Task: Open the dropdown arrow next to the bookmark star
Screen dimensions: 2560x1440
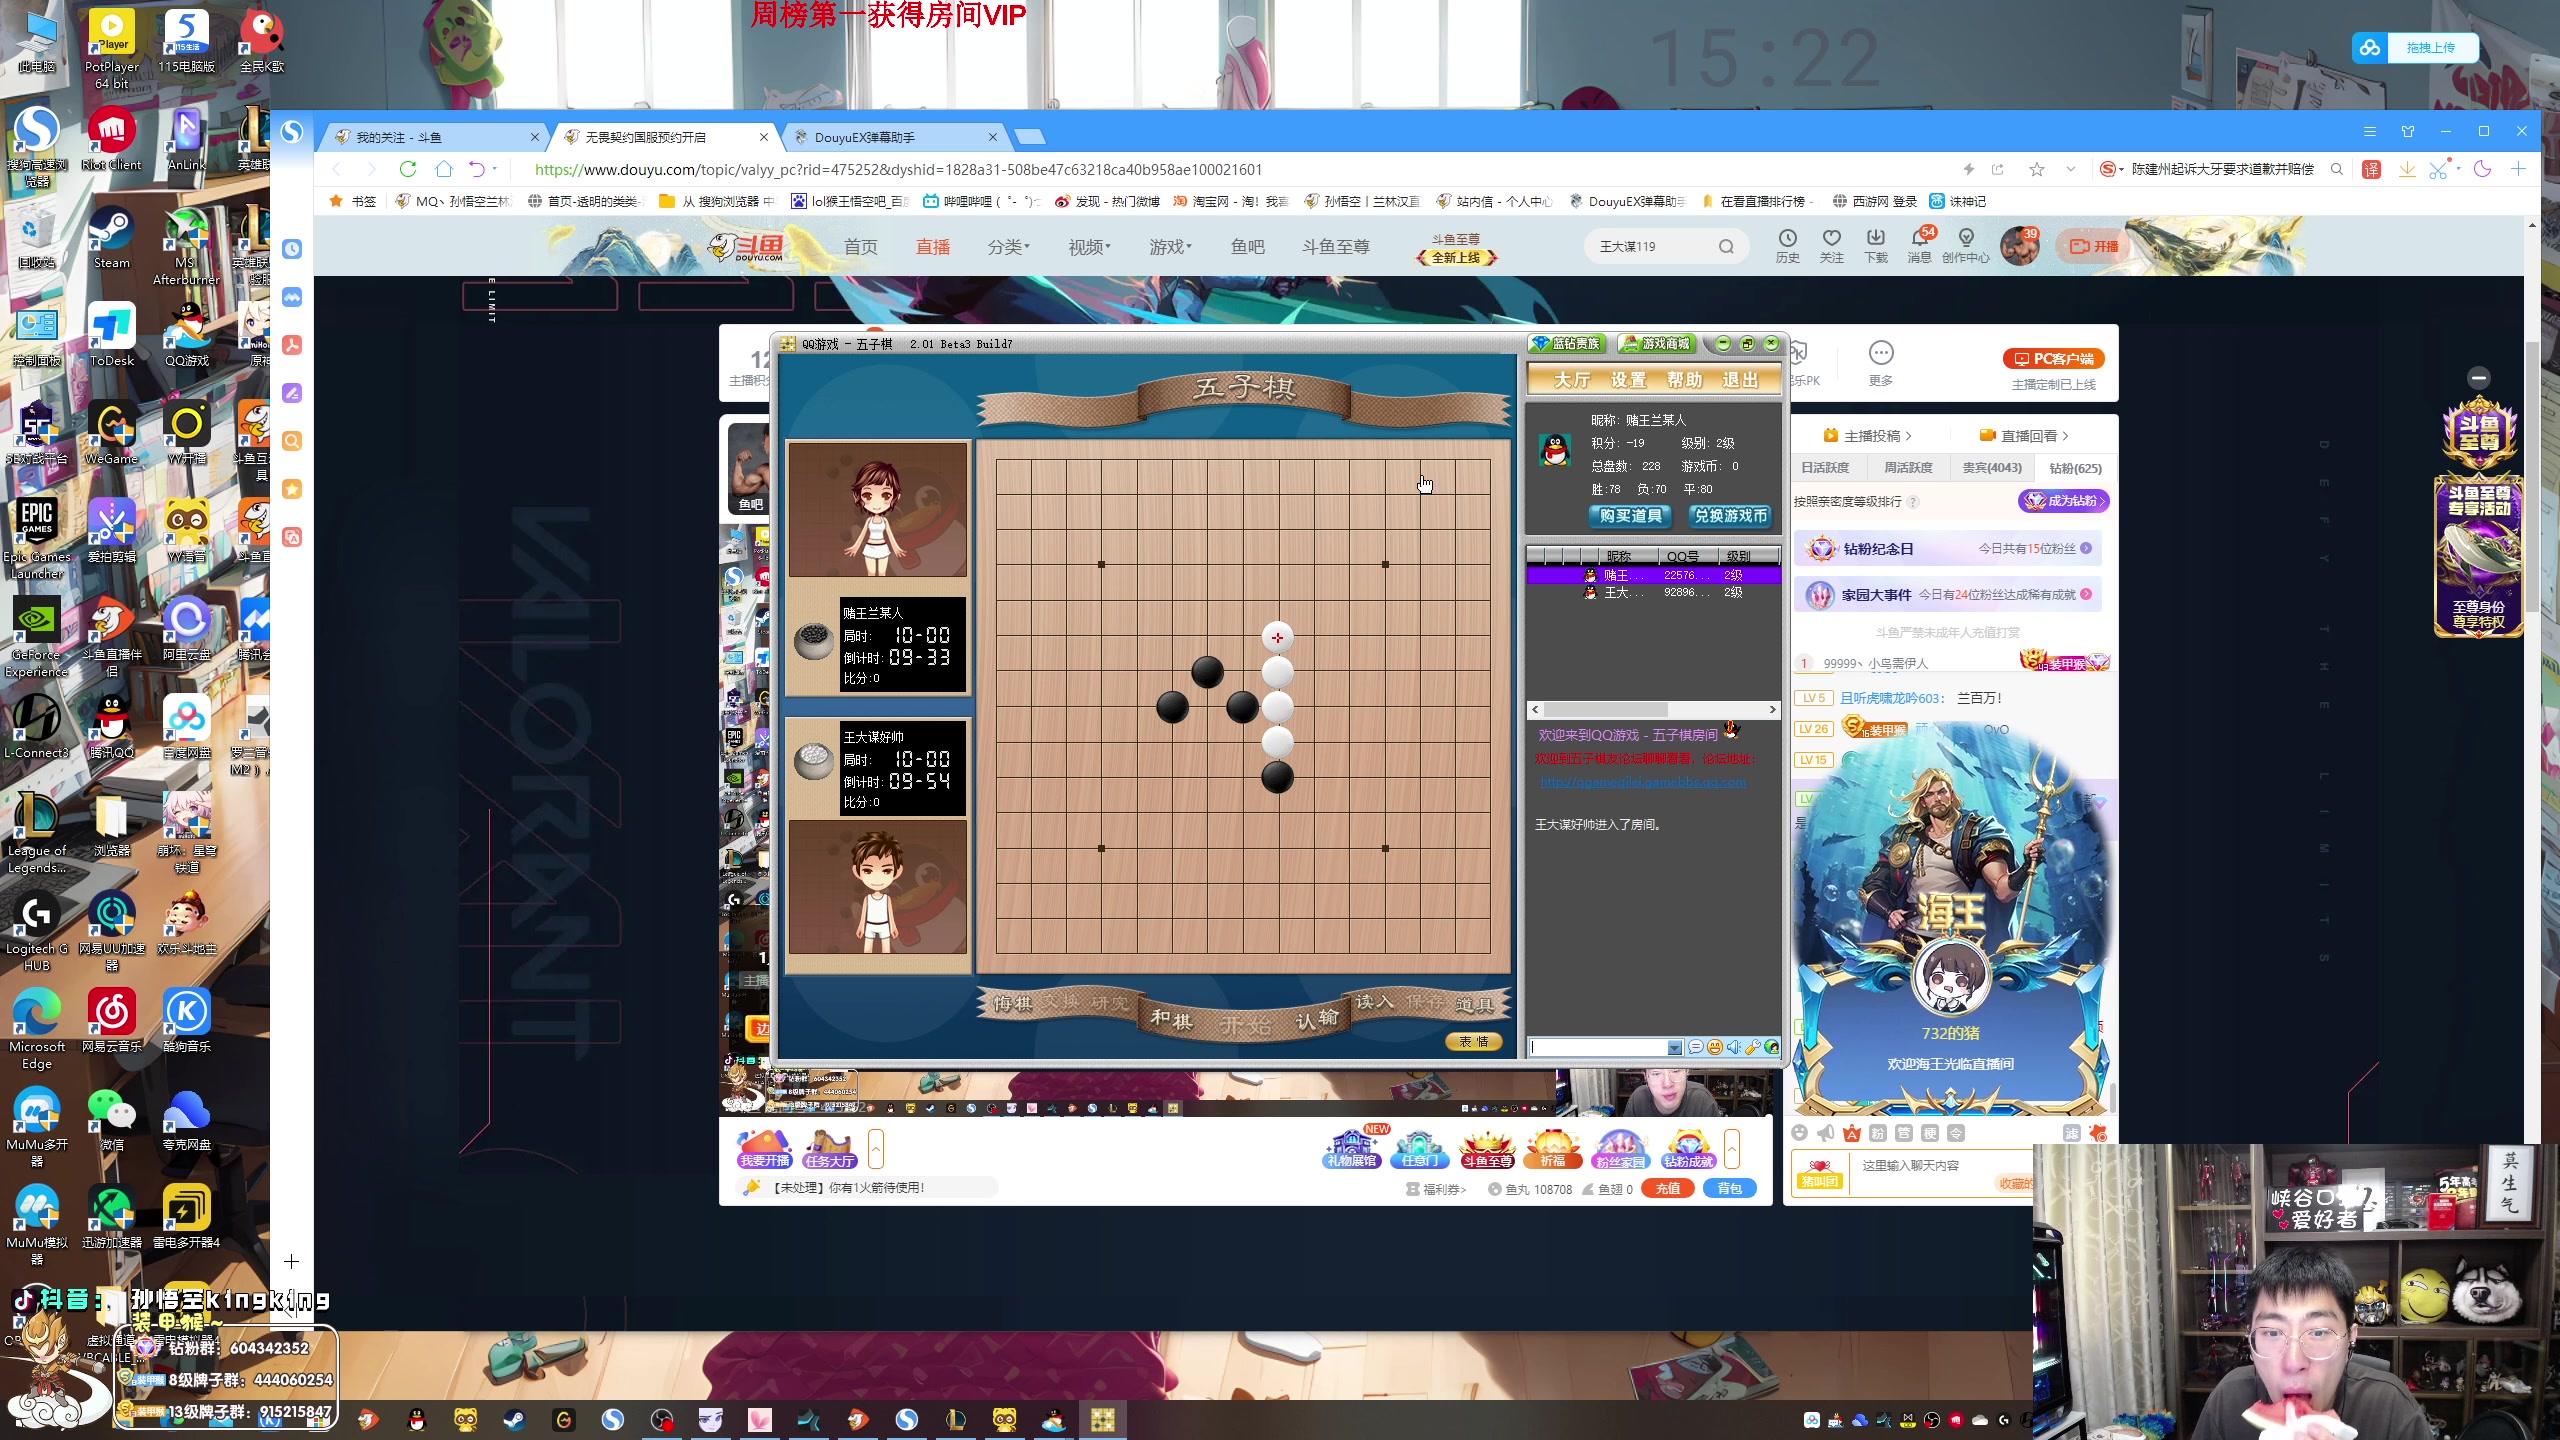Action: 2071,169
